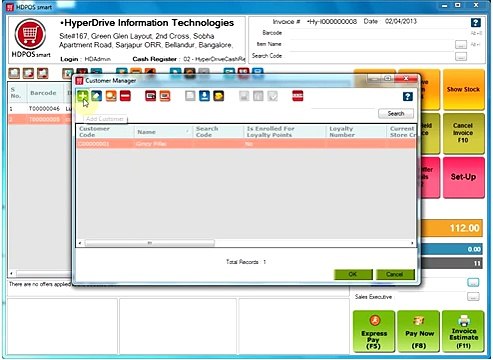
Task: Click the middle greyed-out icon in Customer Manager toolbar
Action: [x=258, y=96]
